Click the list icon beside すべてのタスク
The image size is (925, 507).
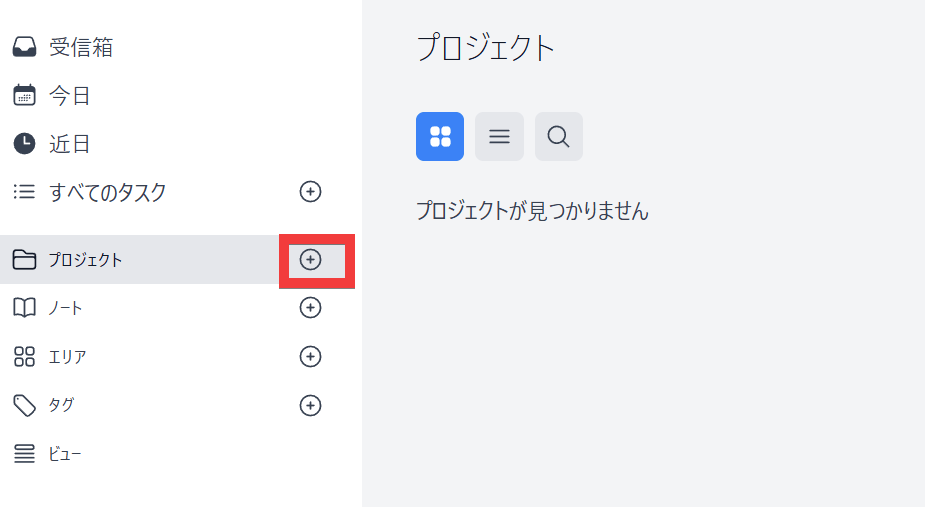24,192
